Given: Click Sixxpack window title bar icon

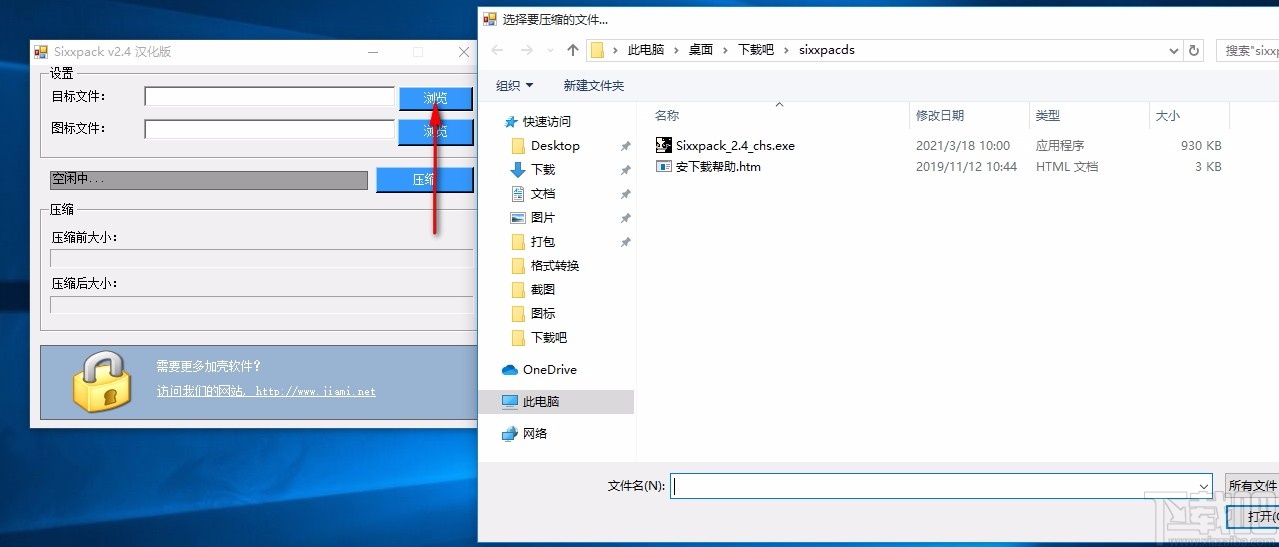Looking at the screenshot, I should click(x=41, y=52).
